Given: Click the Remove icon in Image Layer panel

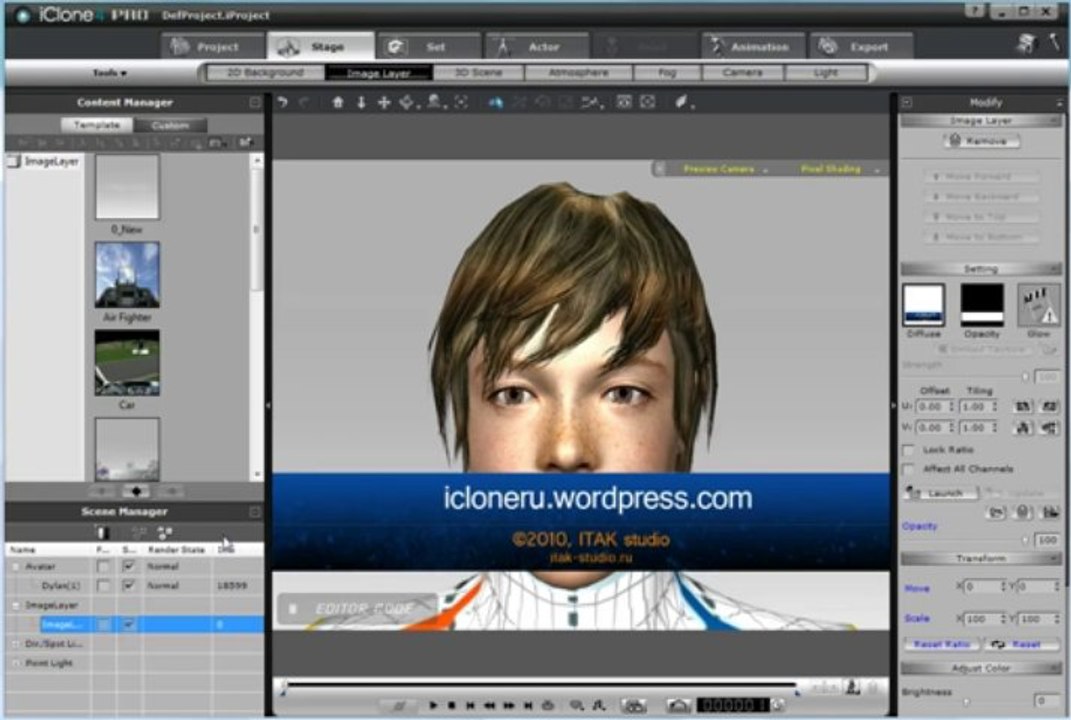Looking at the screenshot, I should coord(982,141).
